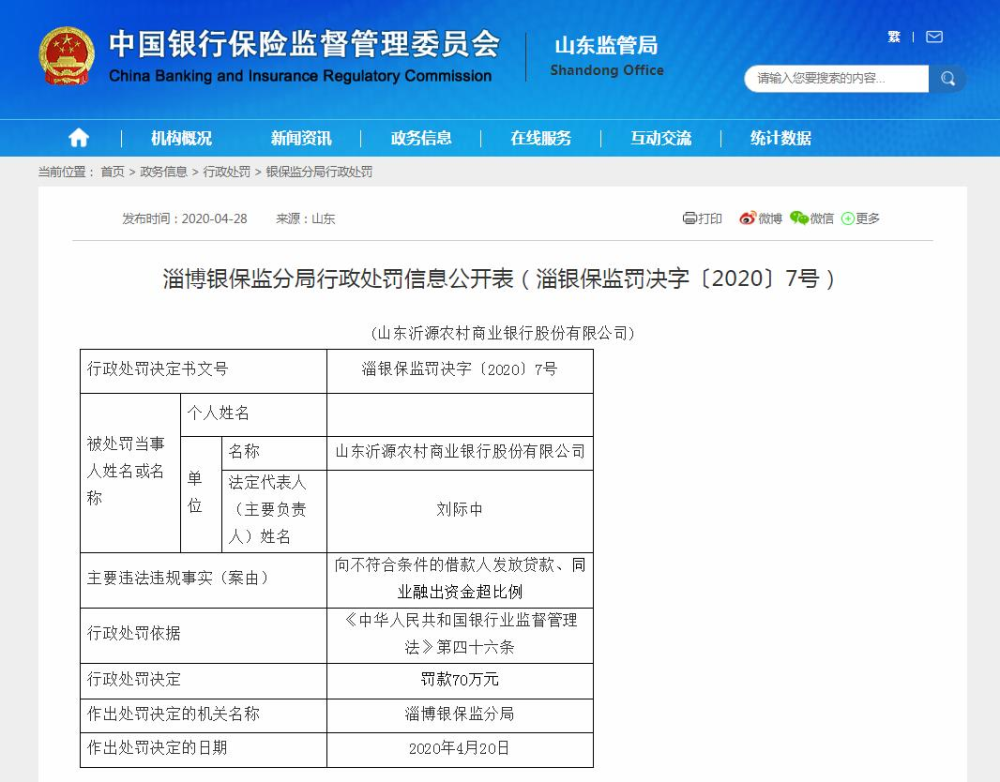Image resolution: width=1000 pixels, height=782 pixels.
Task: Click the date cell 2020年4月20日
Action: coord(460,748)
